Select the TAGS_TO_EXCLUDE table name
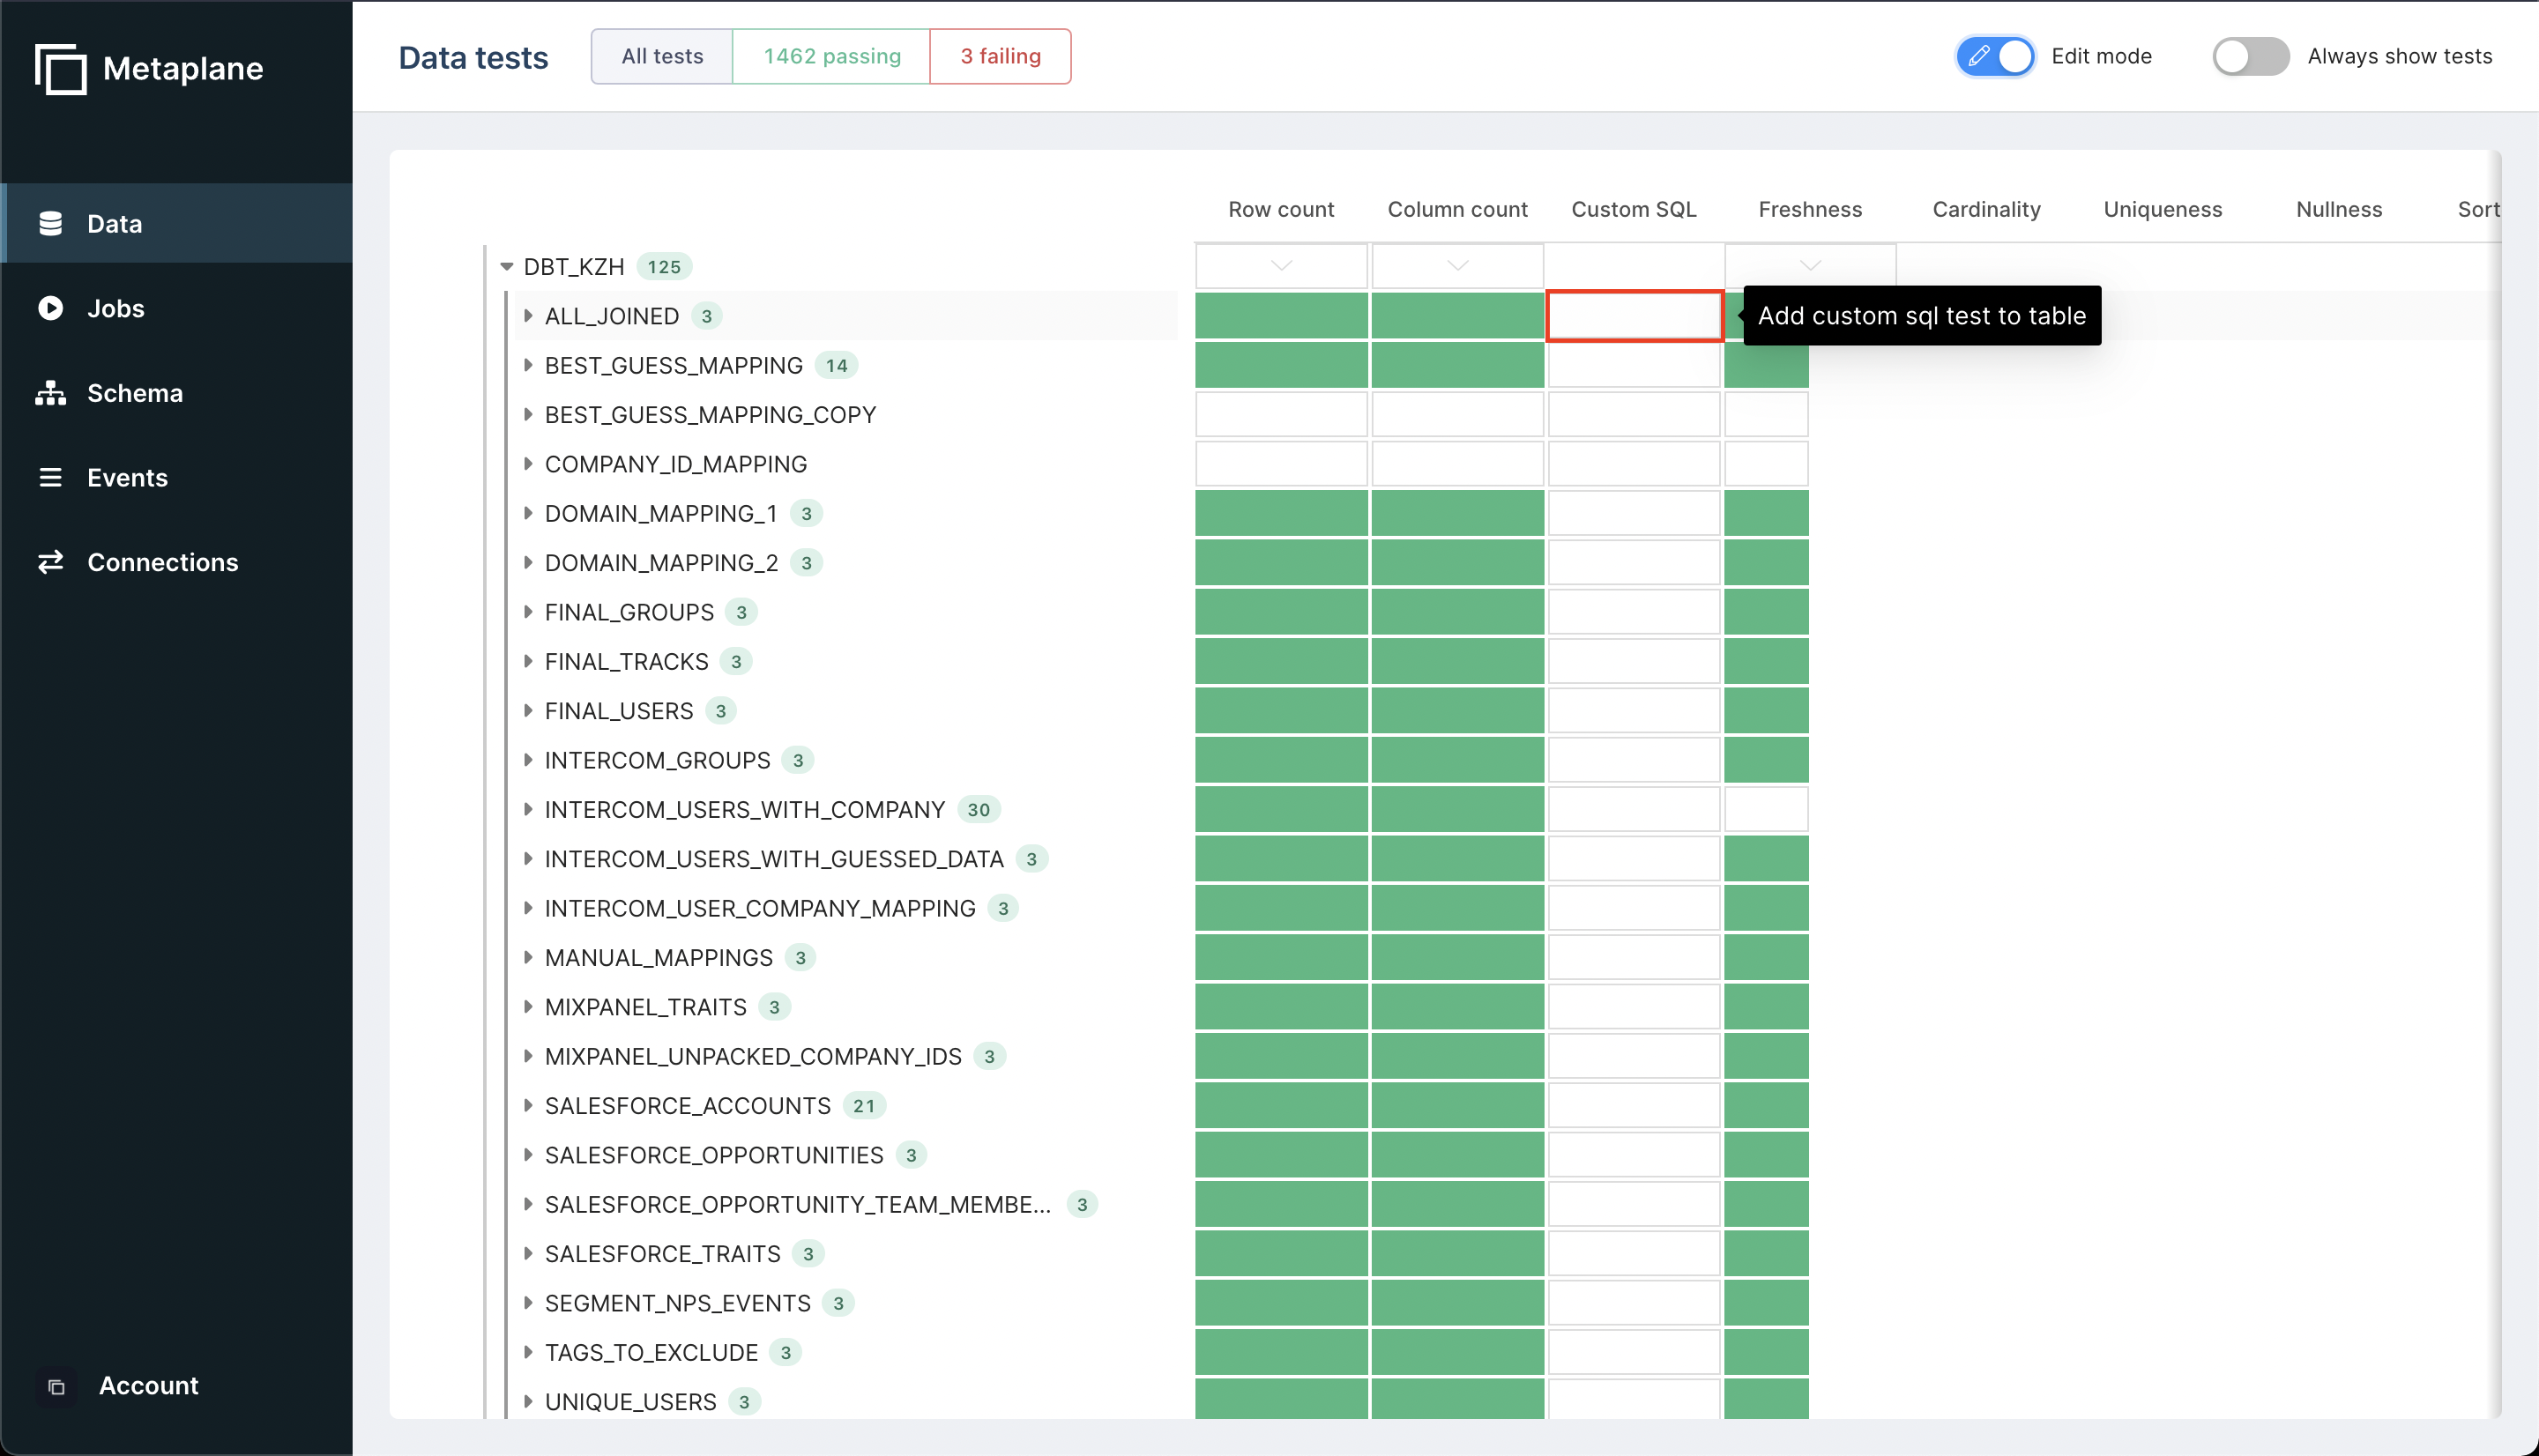The image size is (2539, 1456). pyautogui.click(x=651, y=1352)
